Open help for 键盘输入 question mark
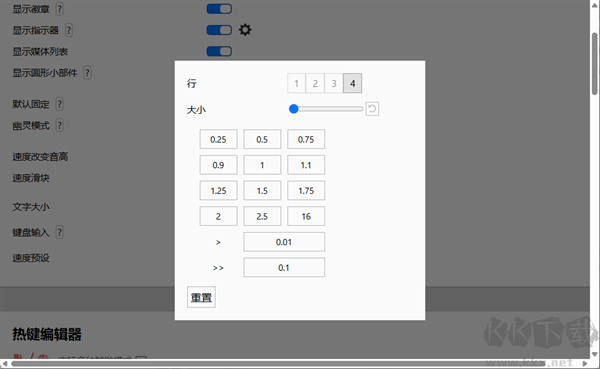The width and height of the screenshot is (600, 369). [59, 232]
